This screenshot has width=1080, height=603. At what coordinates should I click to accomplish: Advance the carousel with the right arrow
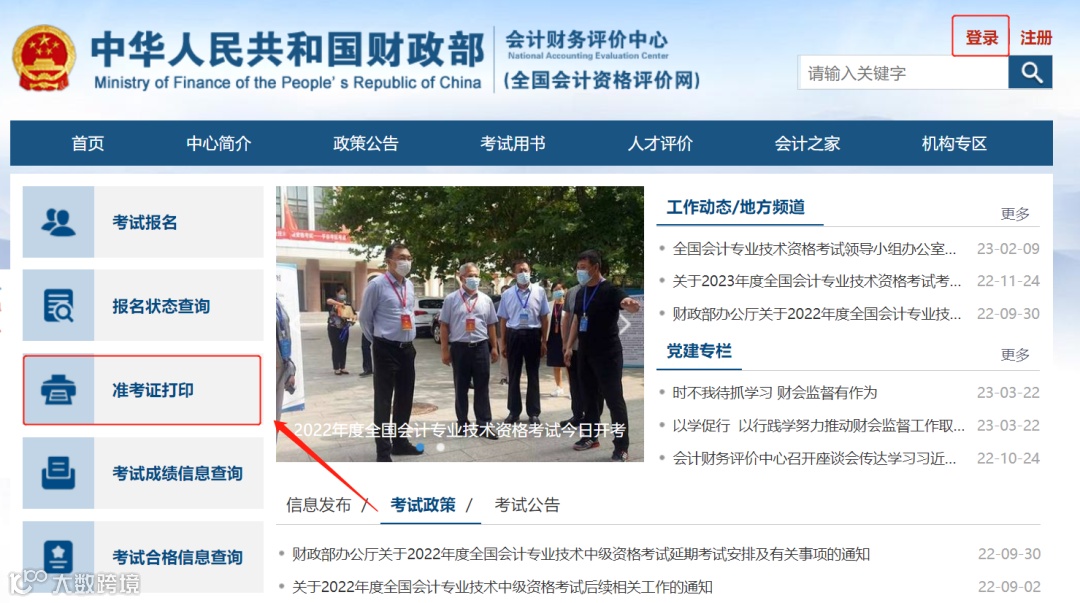click(624, 324)
